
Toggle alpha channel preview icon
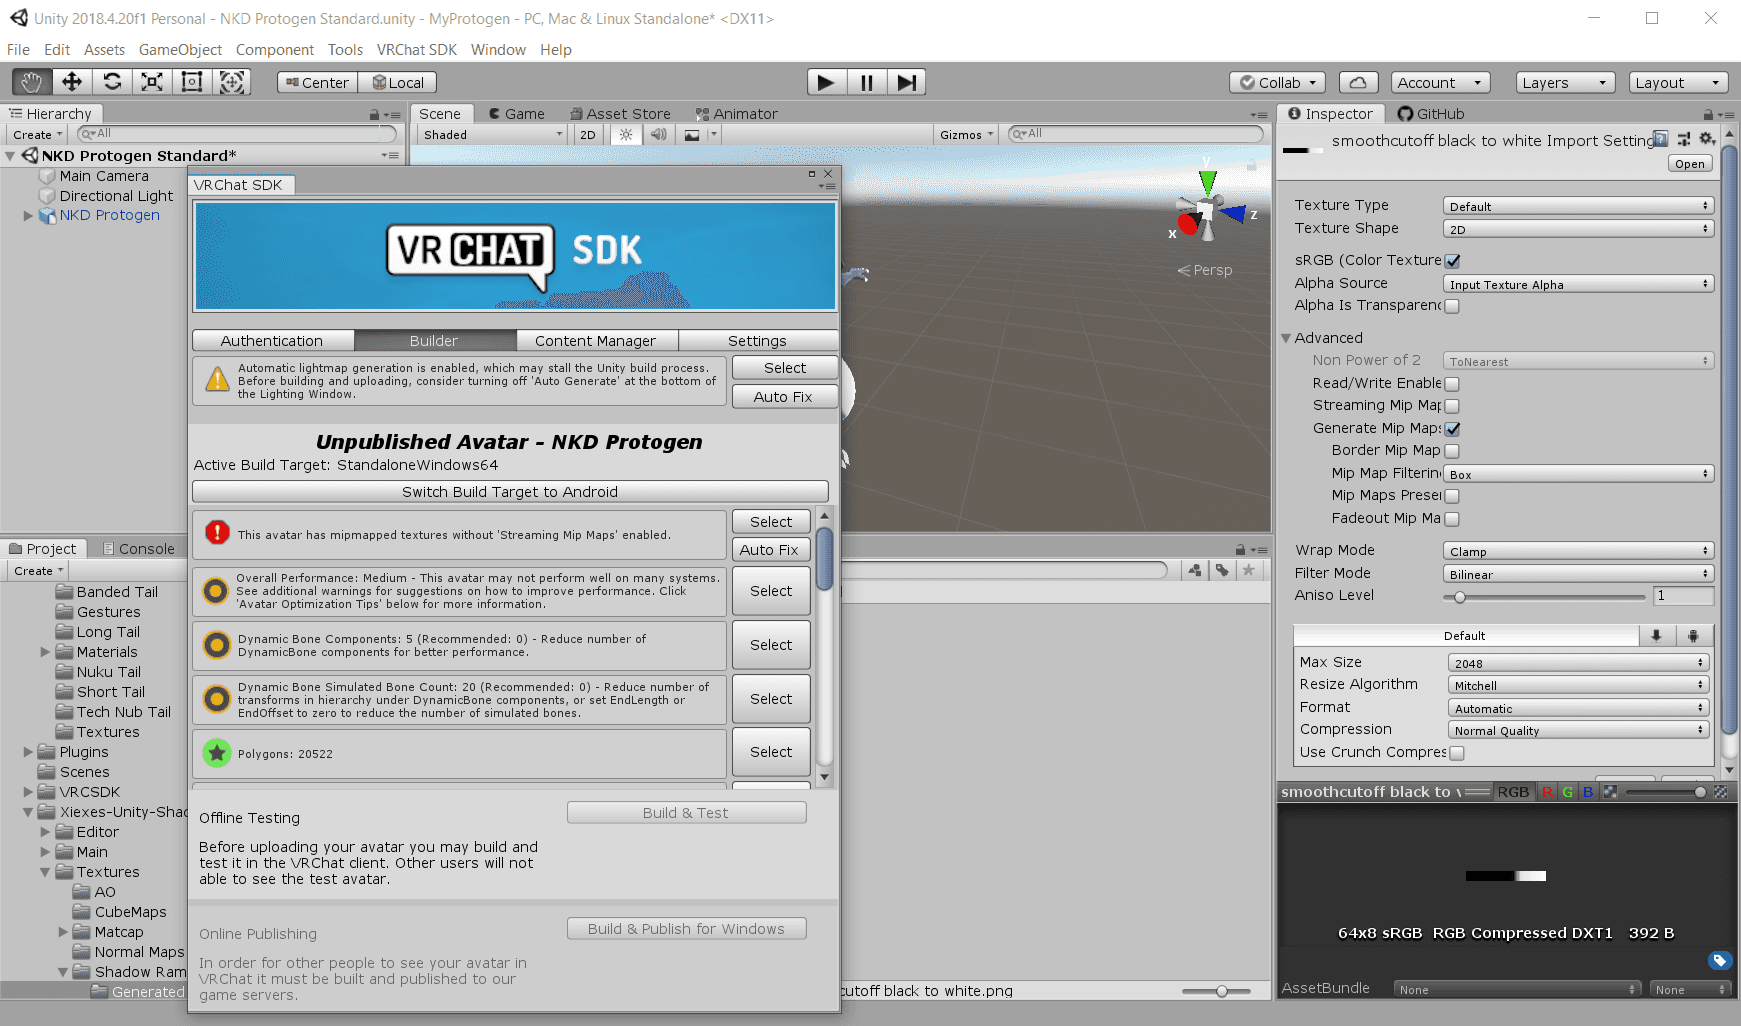pos(1610,792)
